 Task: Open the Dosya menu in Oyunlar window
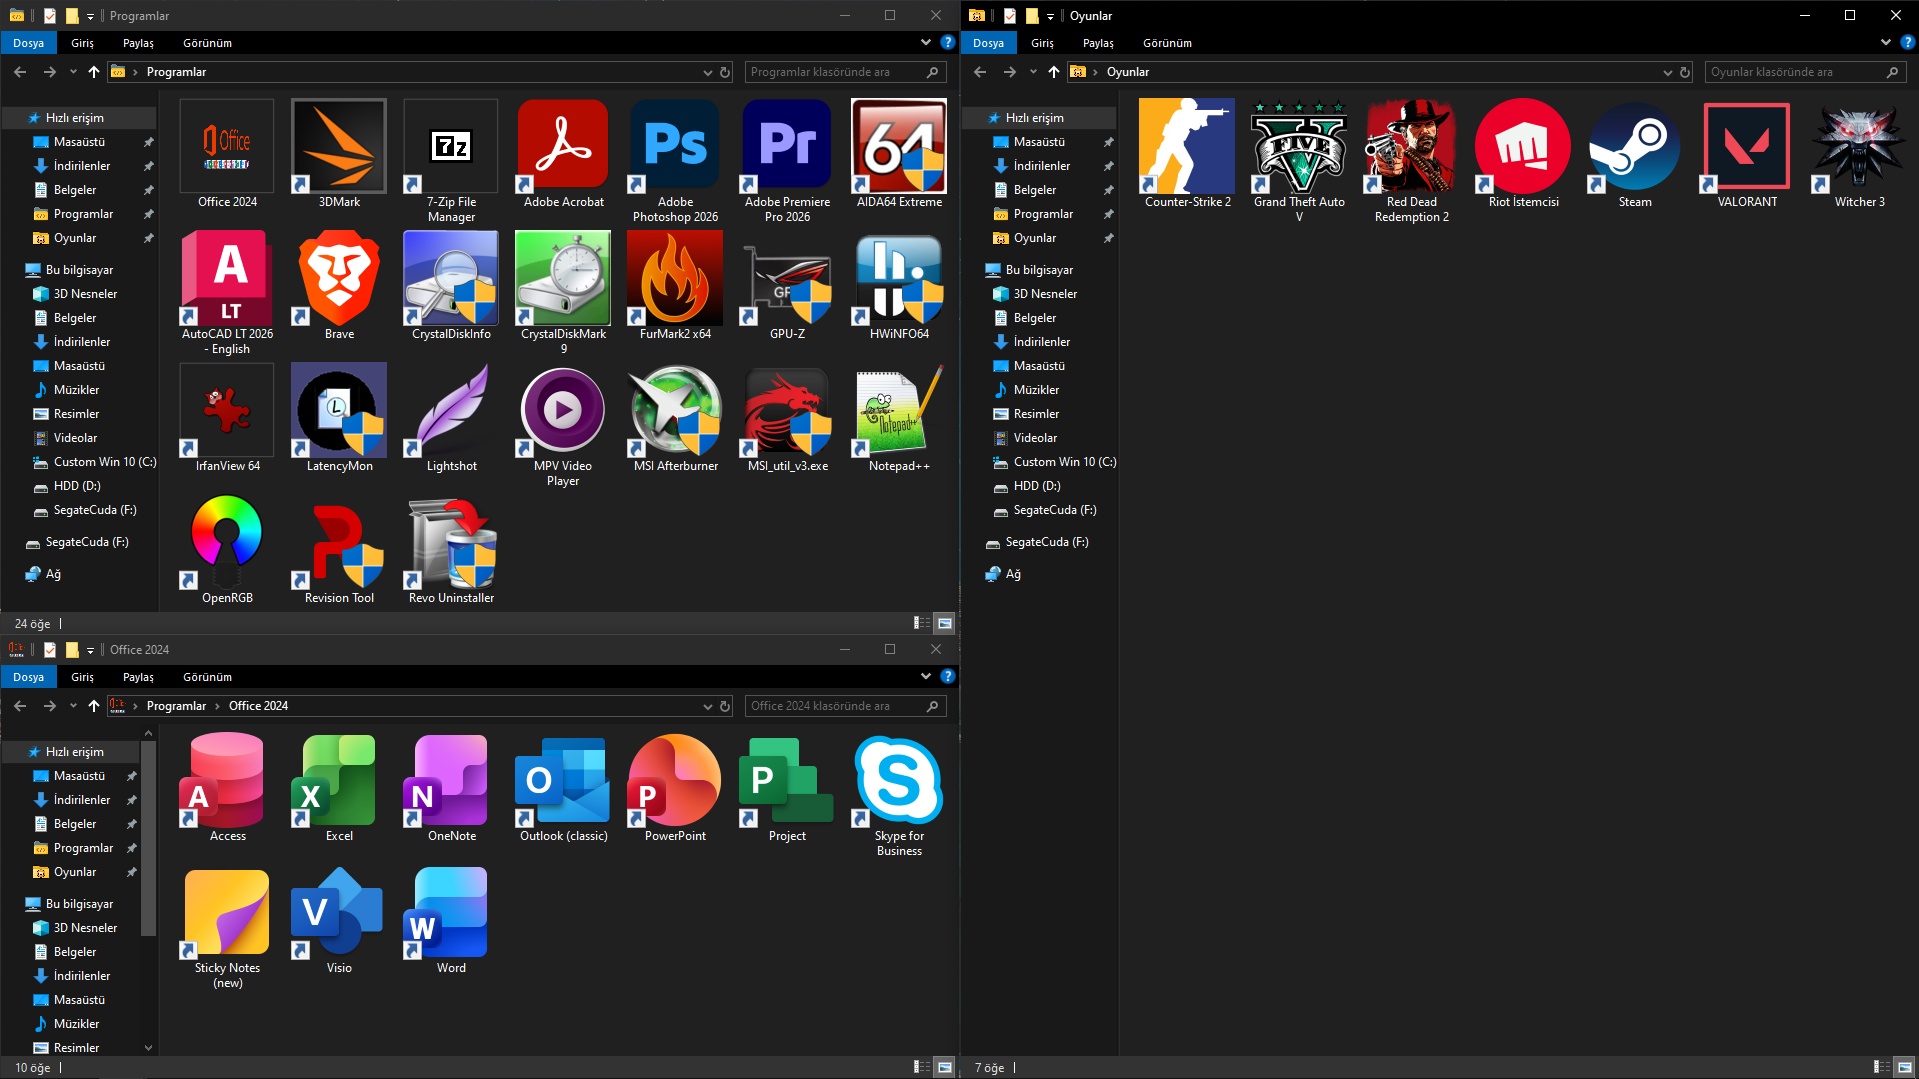tap(988, 43)
